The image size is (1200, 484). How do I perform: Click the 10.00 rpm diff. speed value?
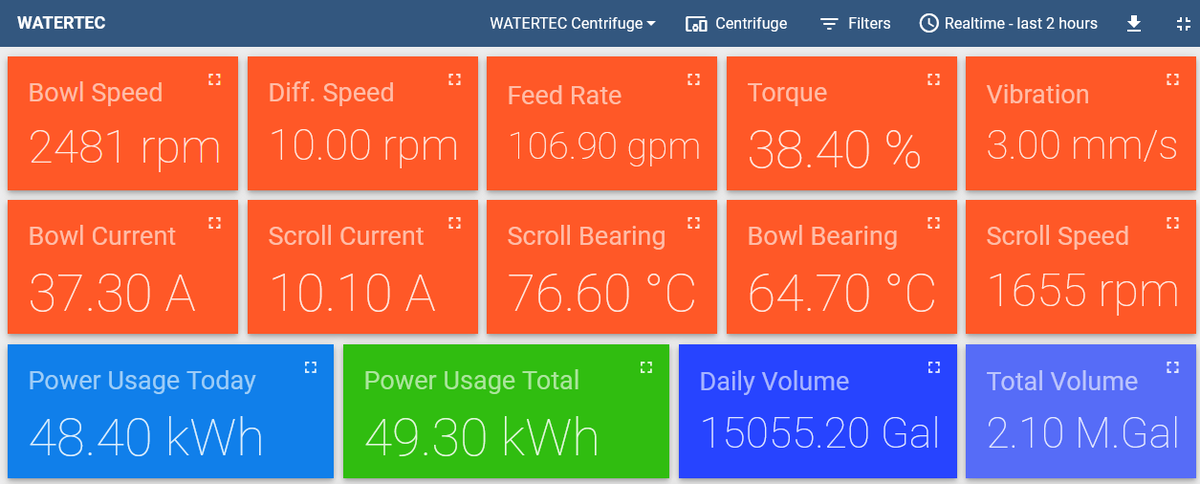[363, 146]
